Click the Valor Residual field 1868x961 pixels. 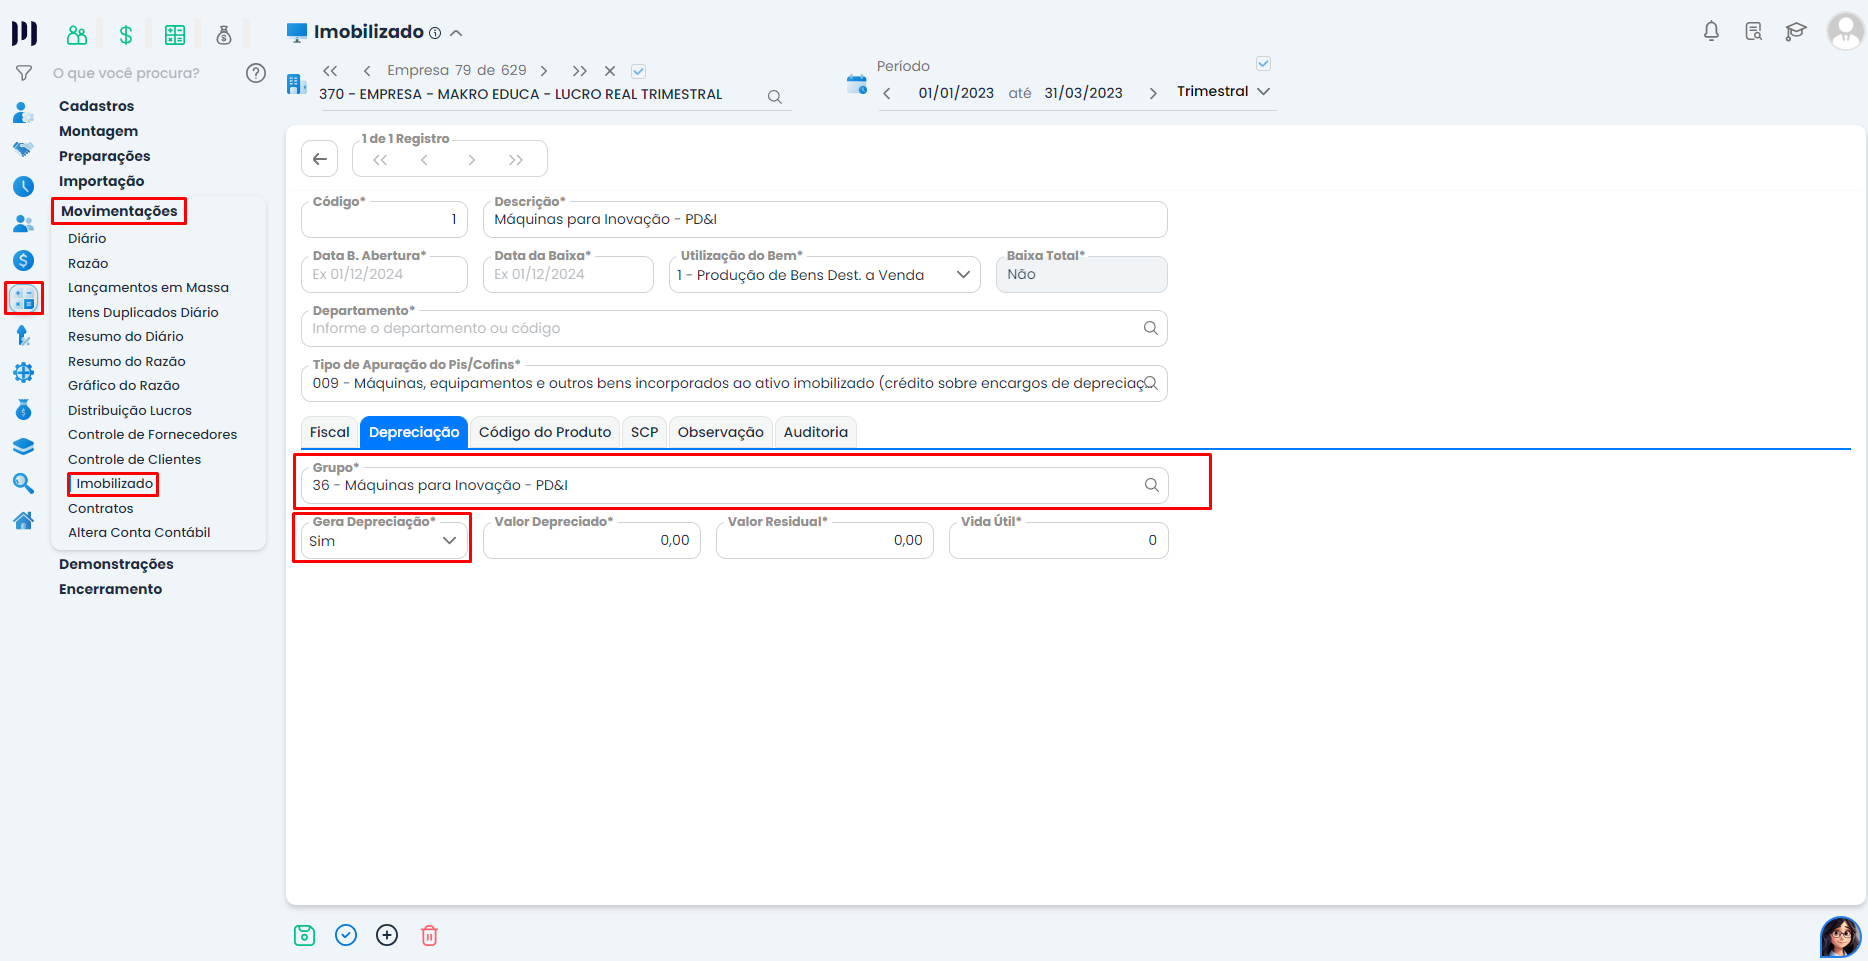[x=824, y=541]
